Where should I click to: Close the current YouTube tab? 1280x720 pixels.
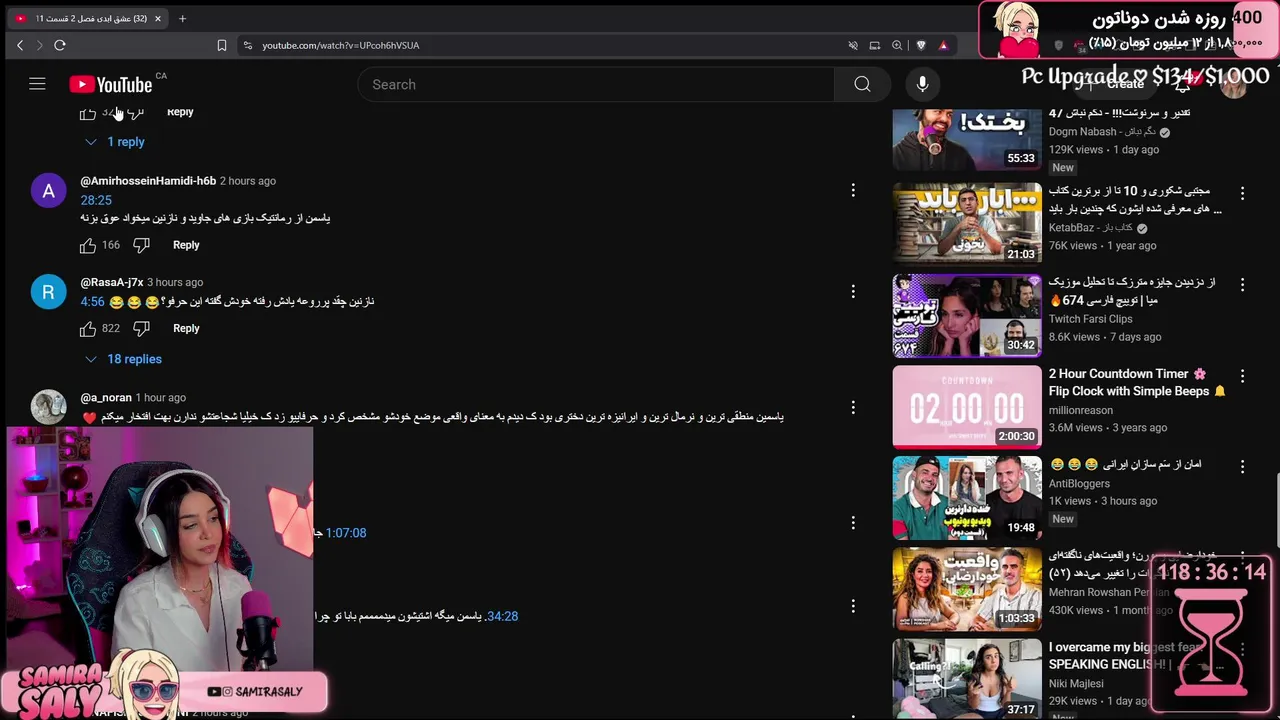pos(157,18)
